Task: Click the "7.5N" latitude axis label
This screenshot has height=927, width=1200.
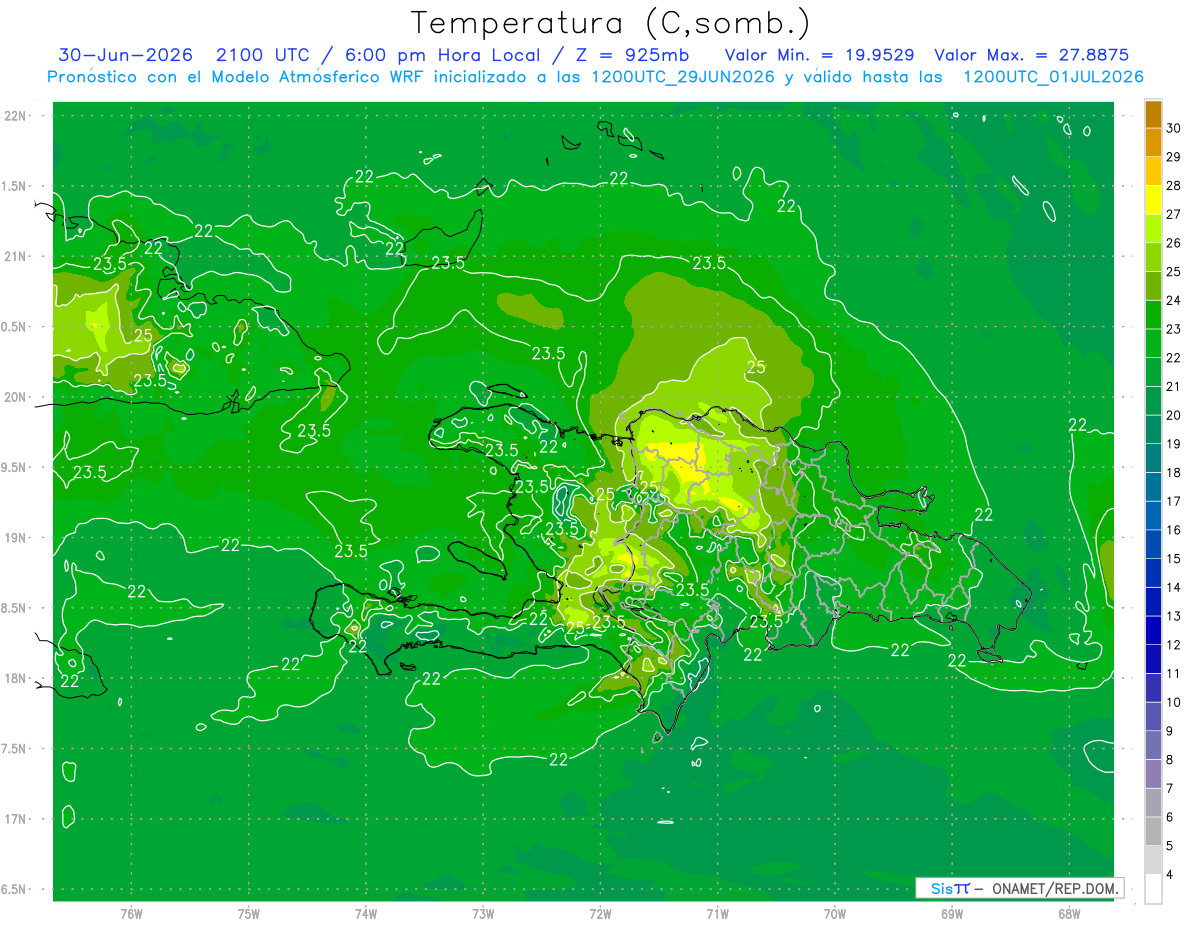Action: coord(15,748)
